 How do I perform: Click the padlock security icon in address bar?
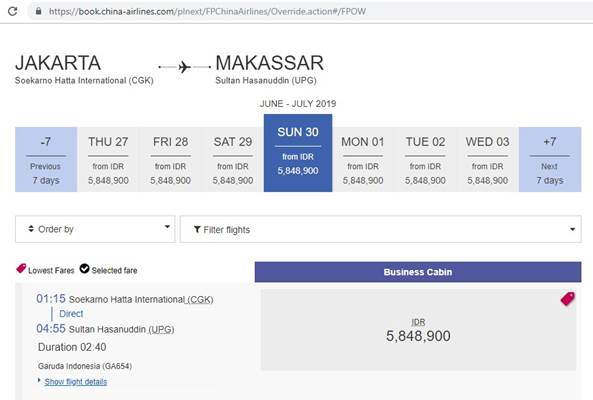click(x=38, y=11)
